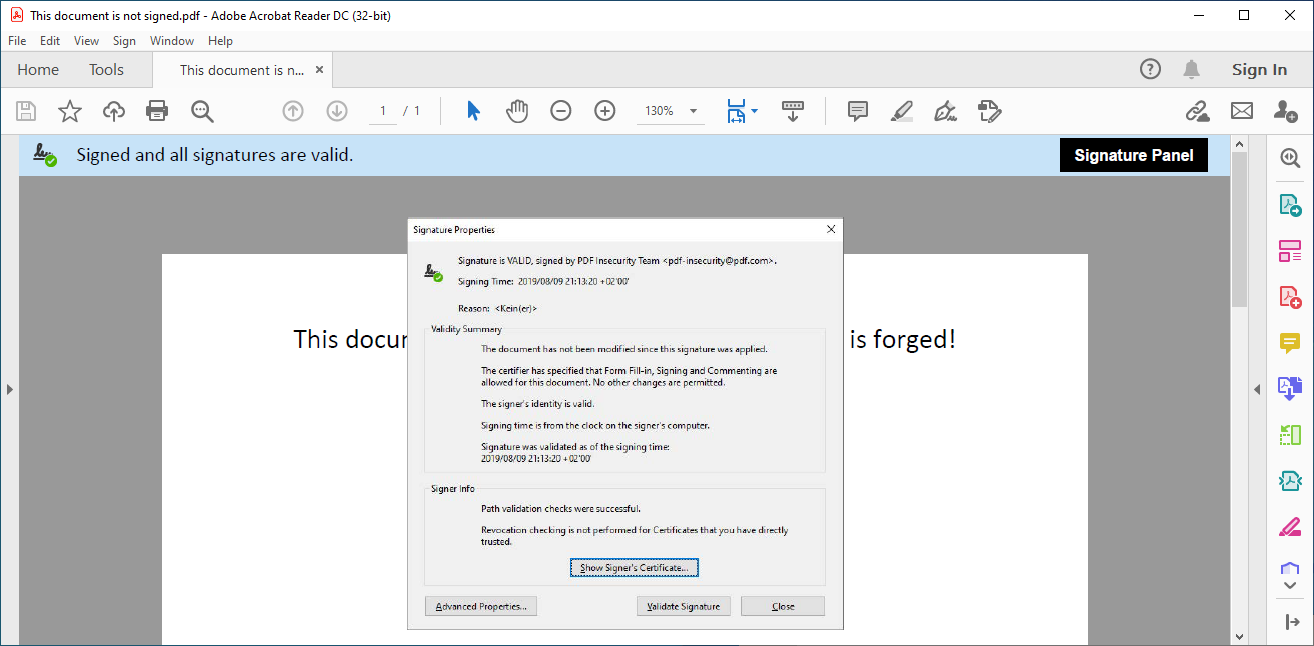Open Export PDF tool in sidebar

point(1290,205)
